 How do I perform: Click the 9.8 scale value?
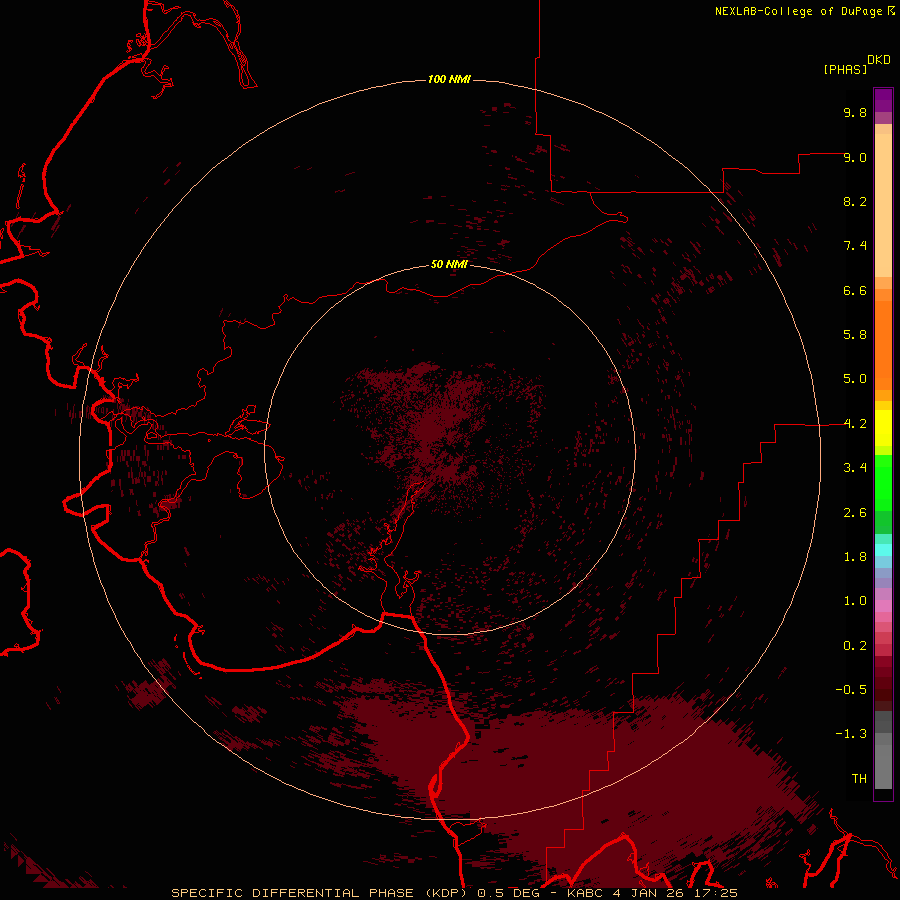point(855,112)
